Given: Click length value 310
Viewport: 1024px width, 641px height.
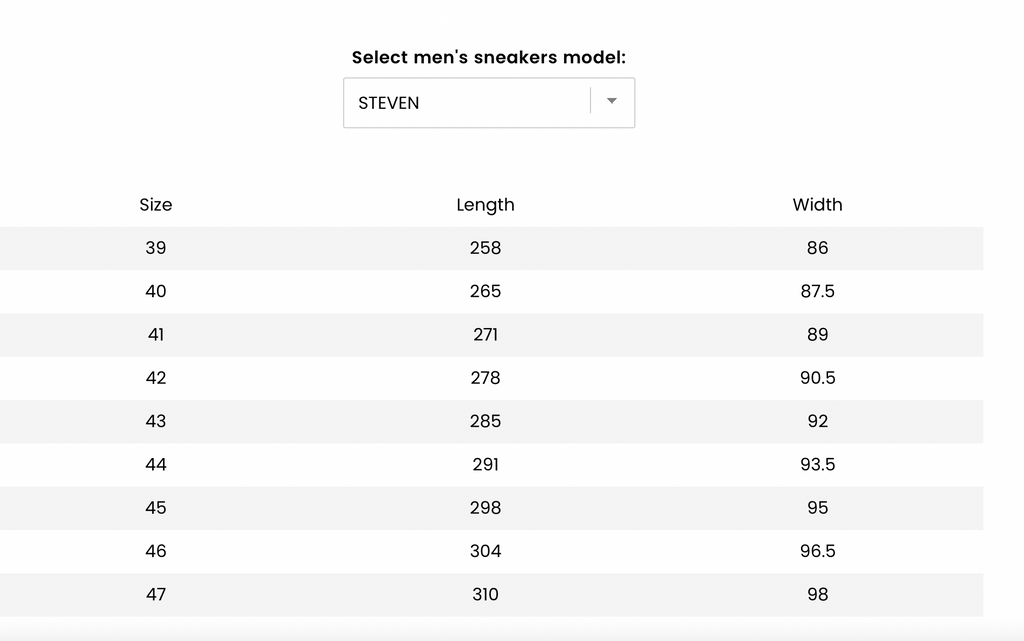Looking at the screenshot, I should (x=485, y=595).
